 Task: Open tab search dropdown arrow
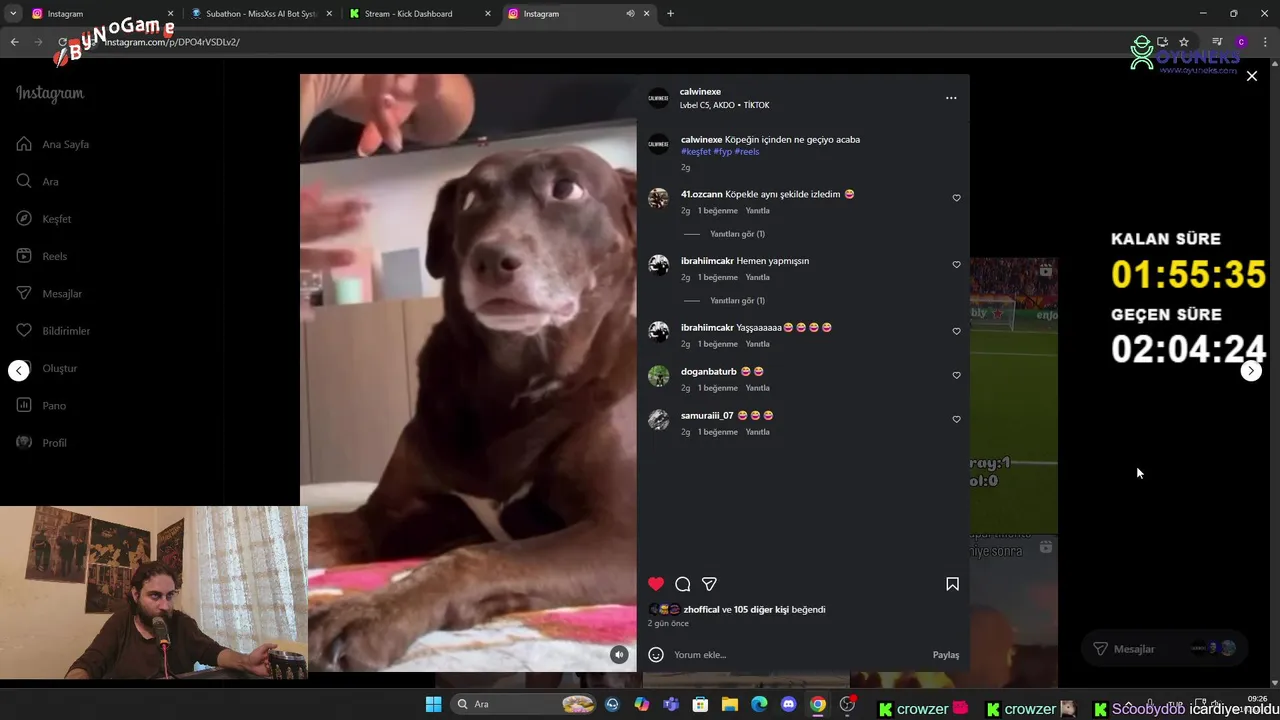pos(13,14)
